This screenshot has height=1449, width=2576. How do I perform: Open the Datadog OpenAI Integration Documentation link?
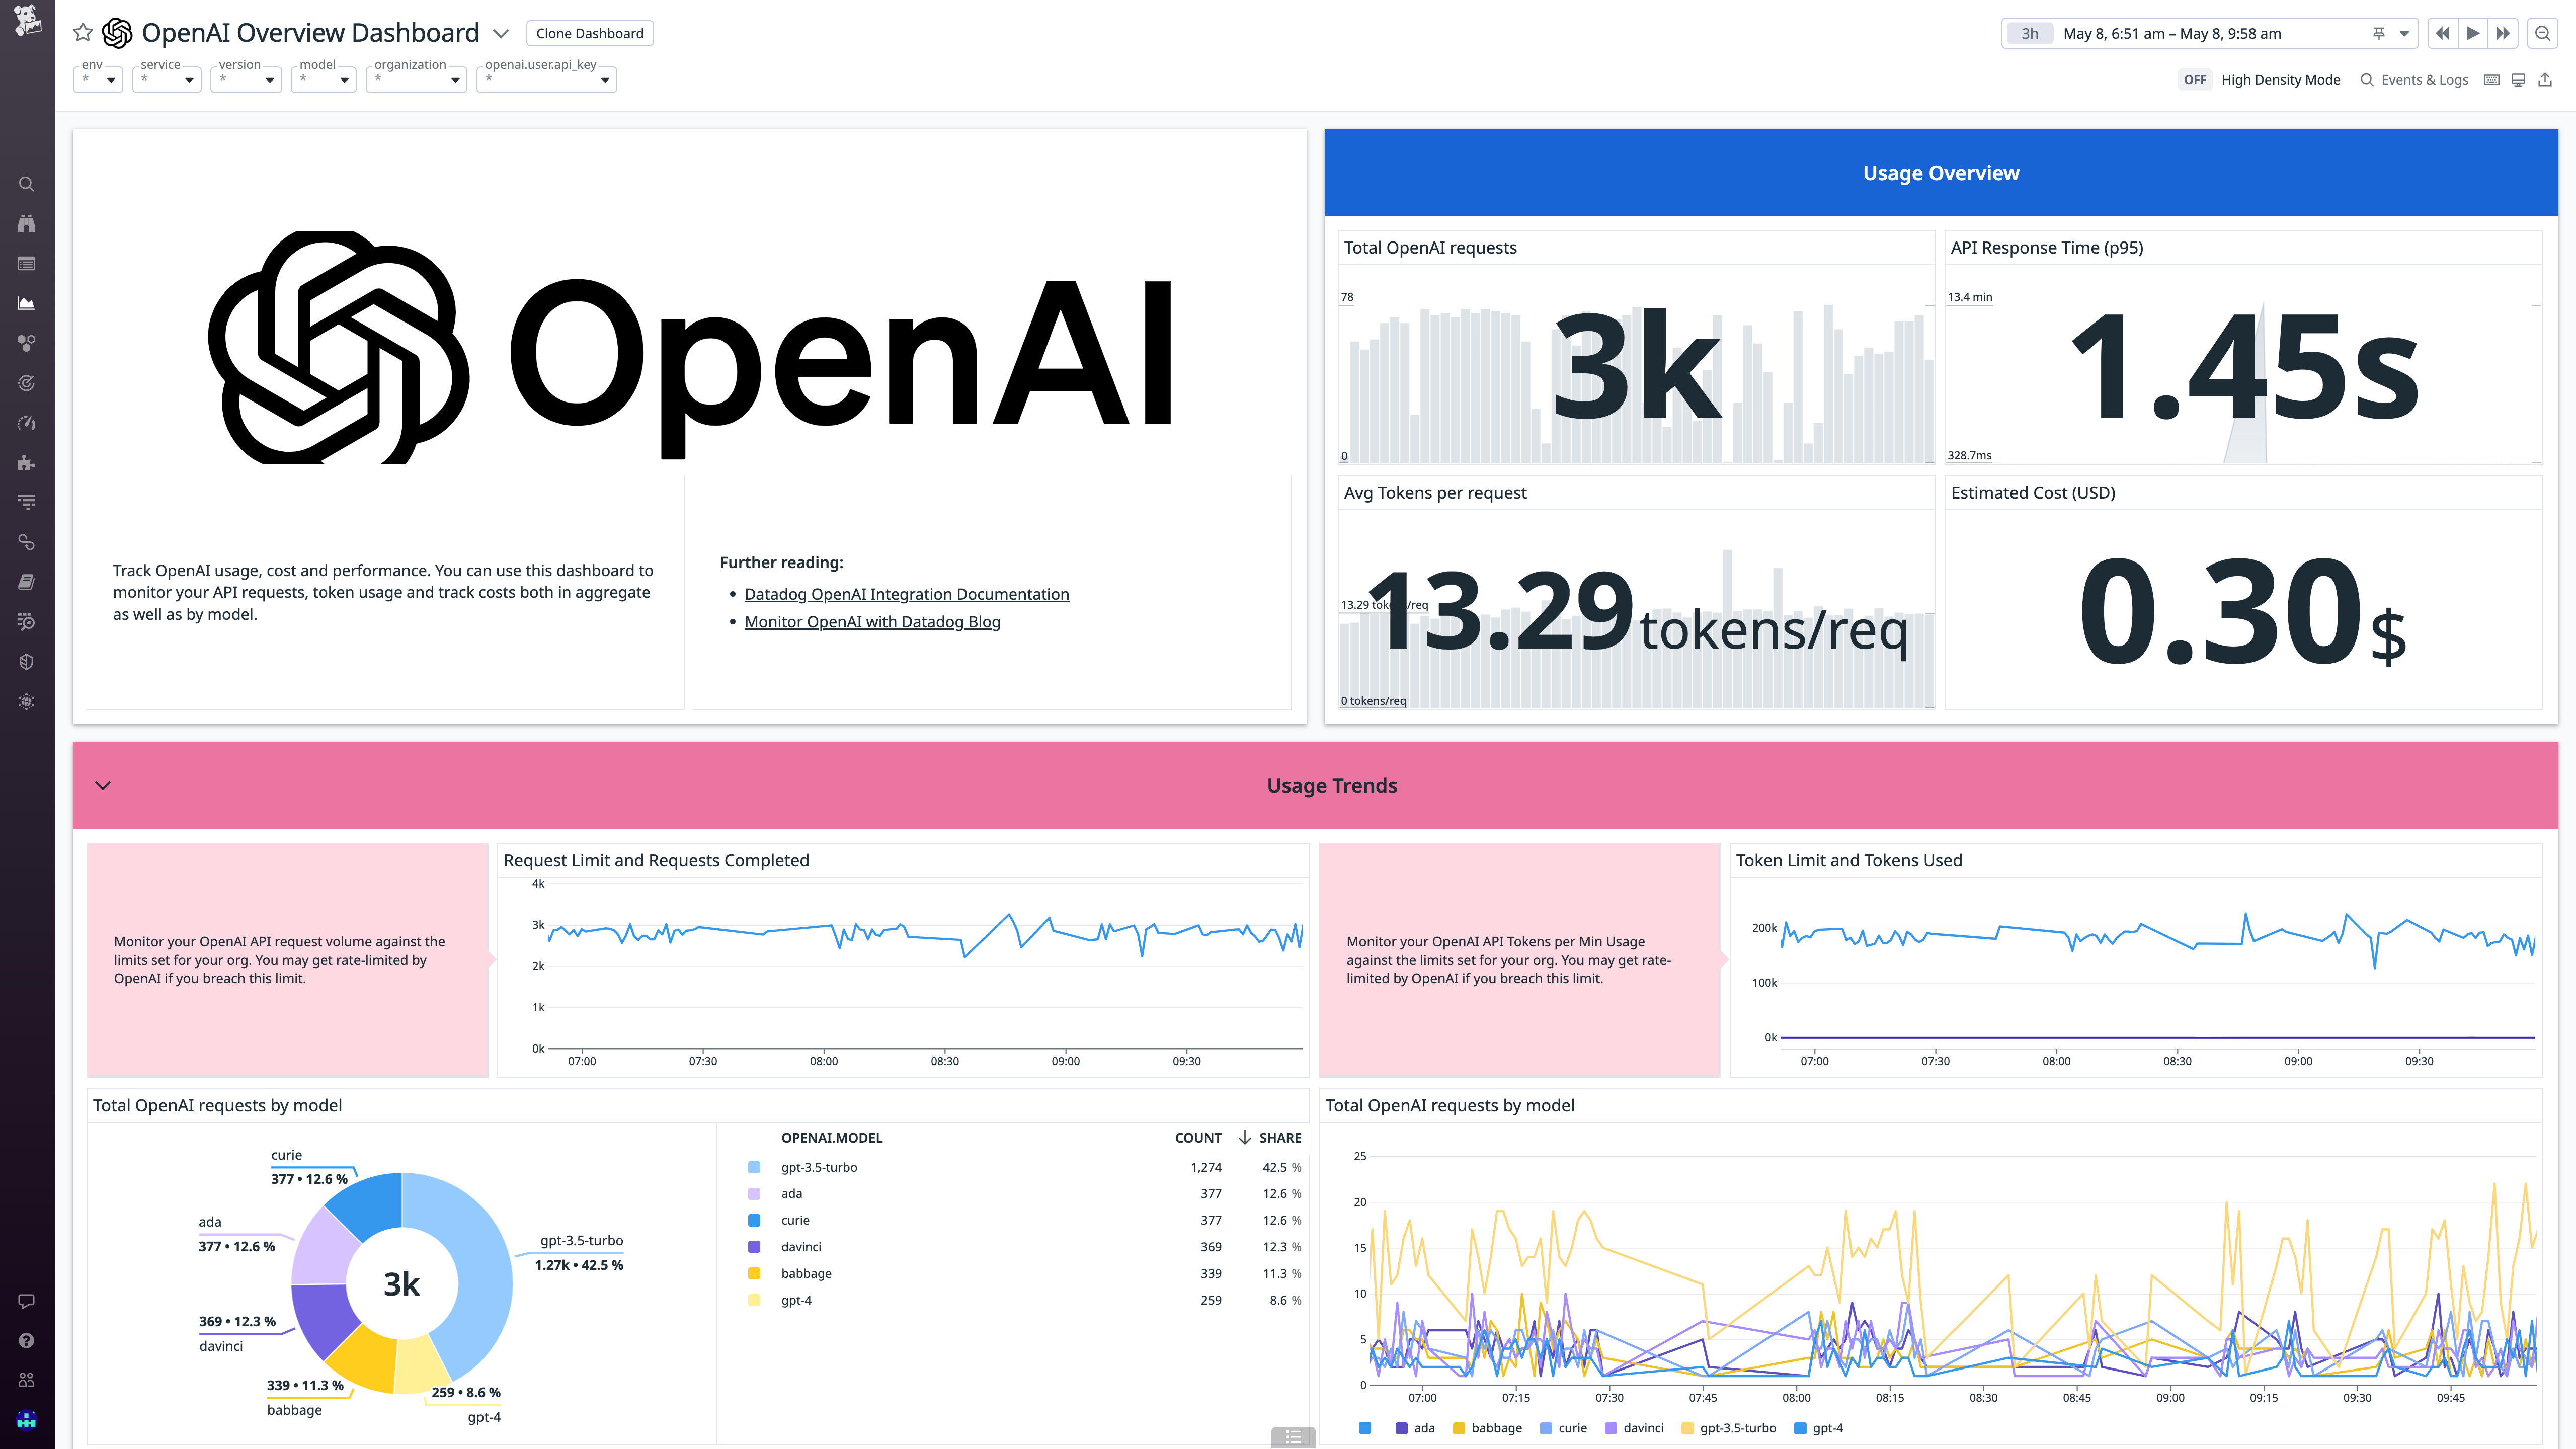pyautogui.click(x=906, y=593)
